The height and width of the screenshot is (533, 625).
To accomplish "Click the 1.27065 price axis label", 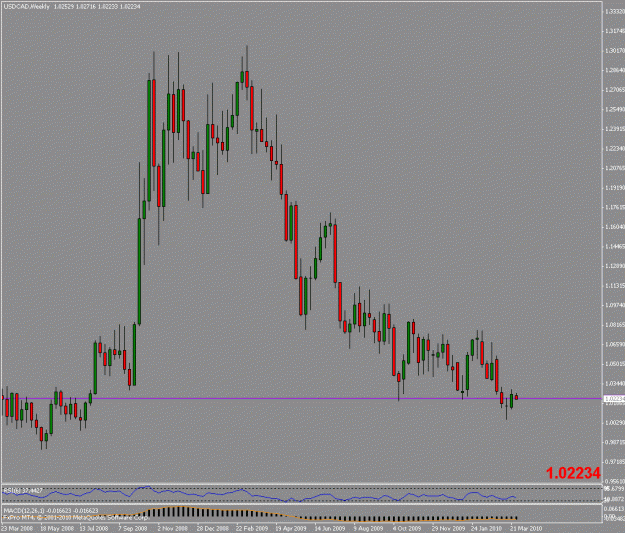I will tap(615, 90).
